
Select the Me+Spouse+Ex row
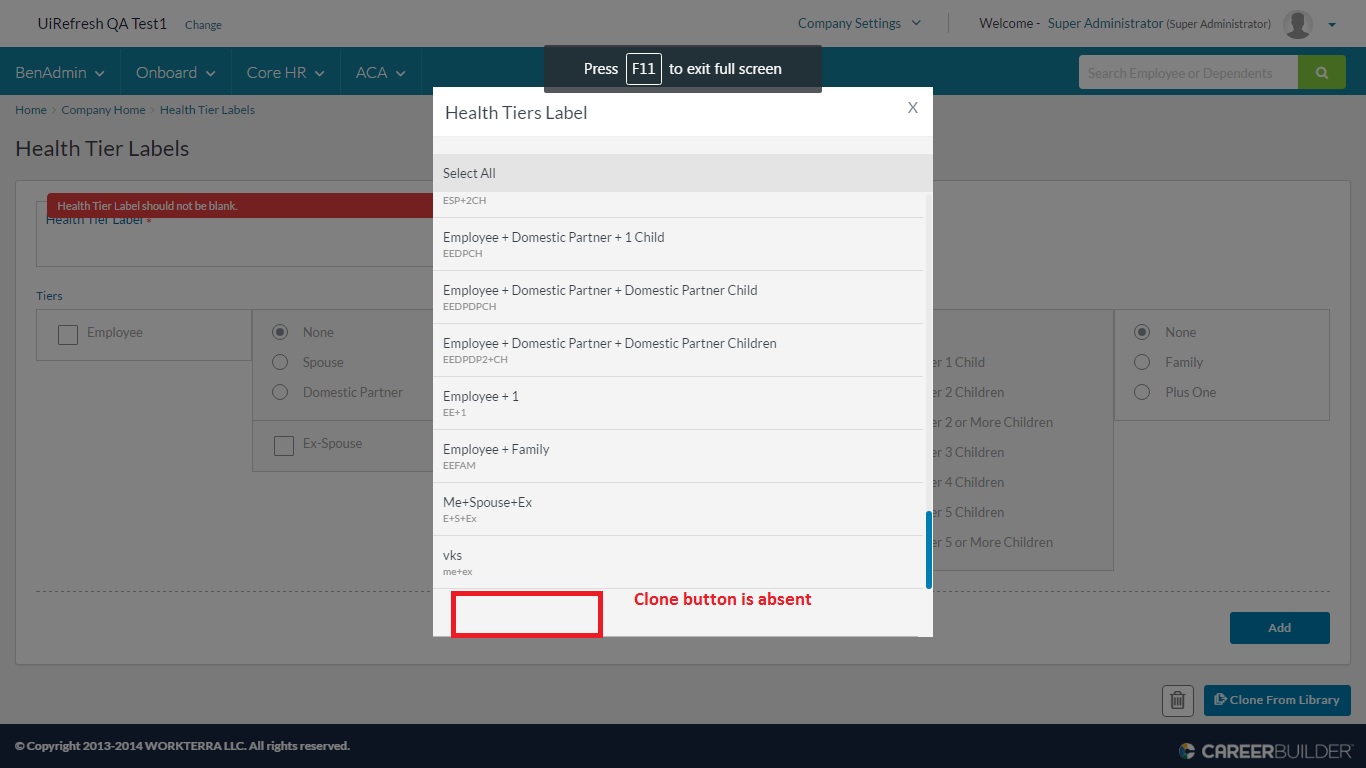pyautogui.click(x=678, y=509)
